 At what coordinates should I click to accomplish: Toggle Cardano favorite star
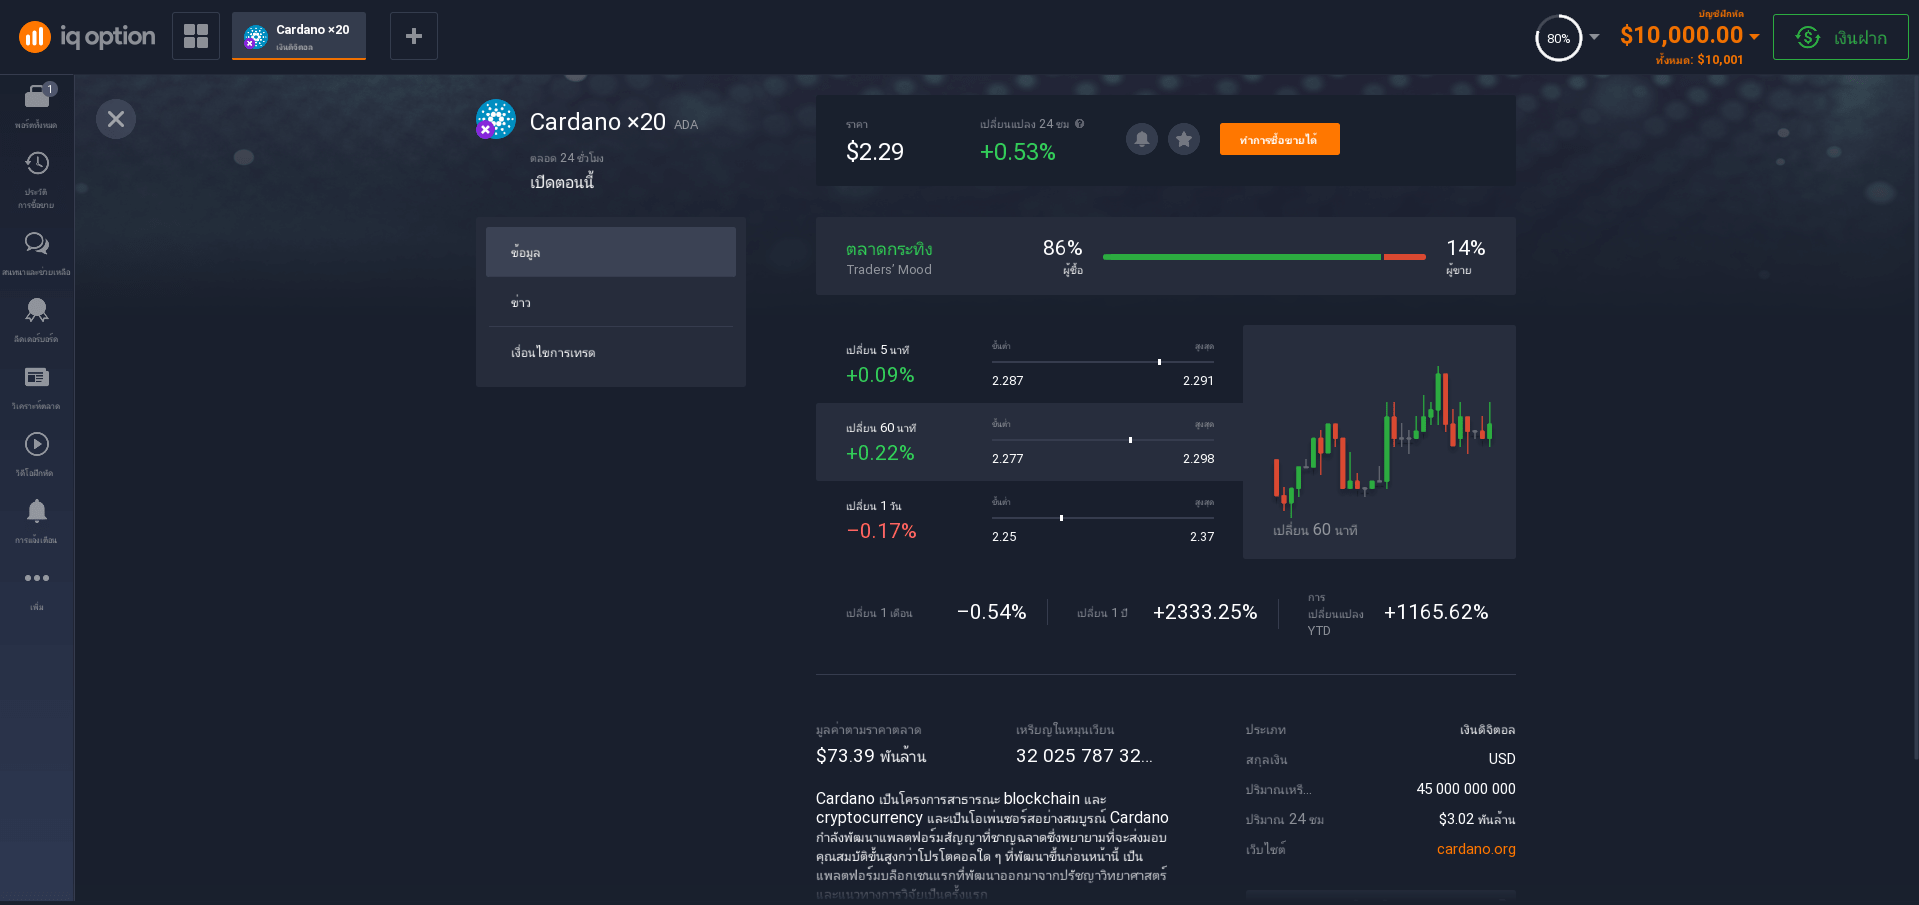(1184, 139)
